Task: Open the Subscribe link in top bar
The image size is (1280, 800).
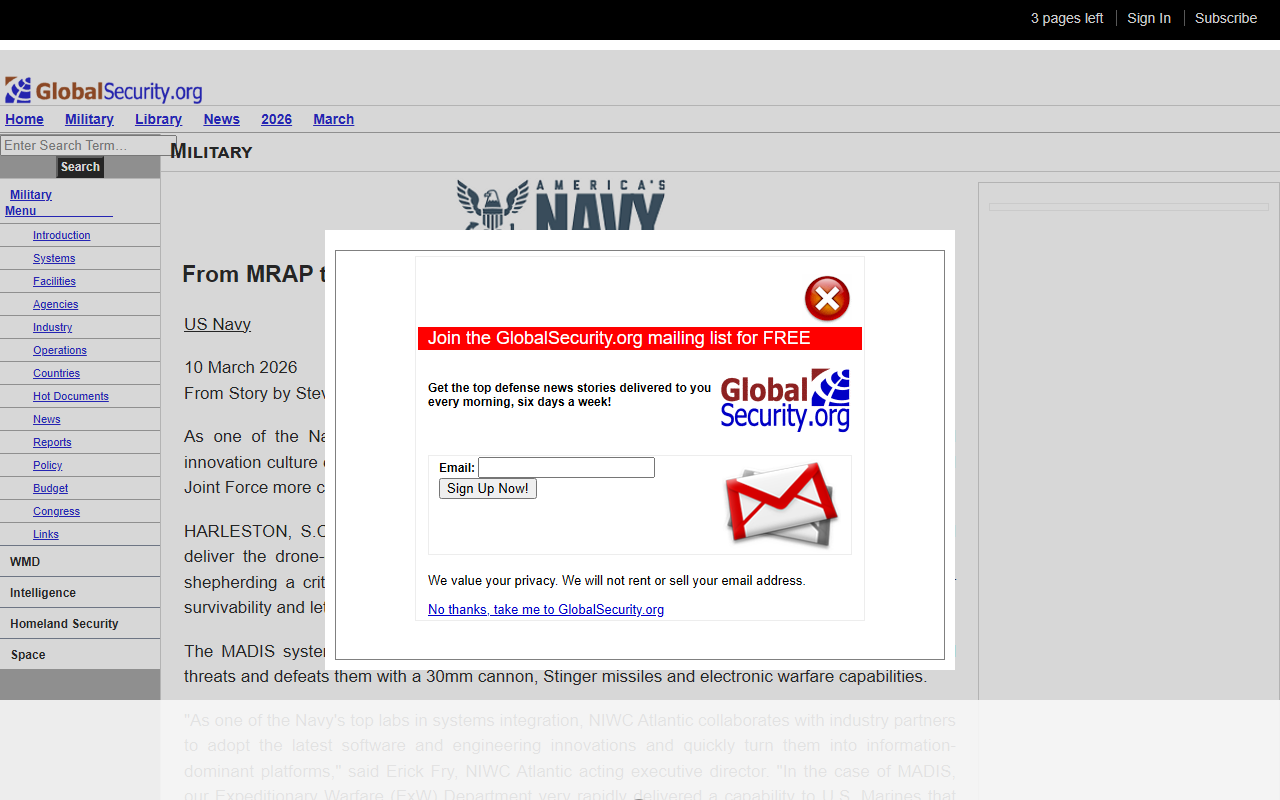Action: pyautogui.click(x=1226, y=18)
